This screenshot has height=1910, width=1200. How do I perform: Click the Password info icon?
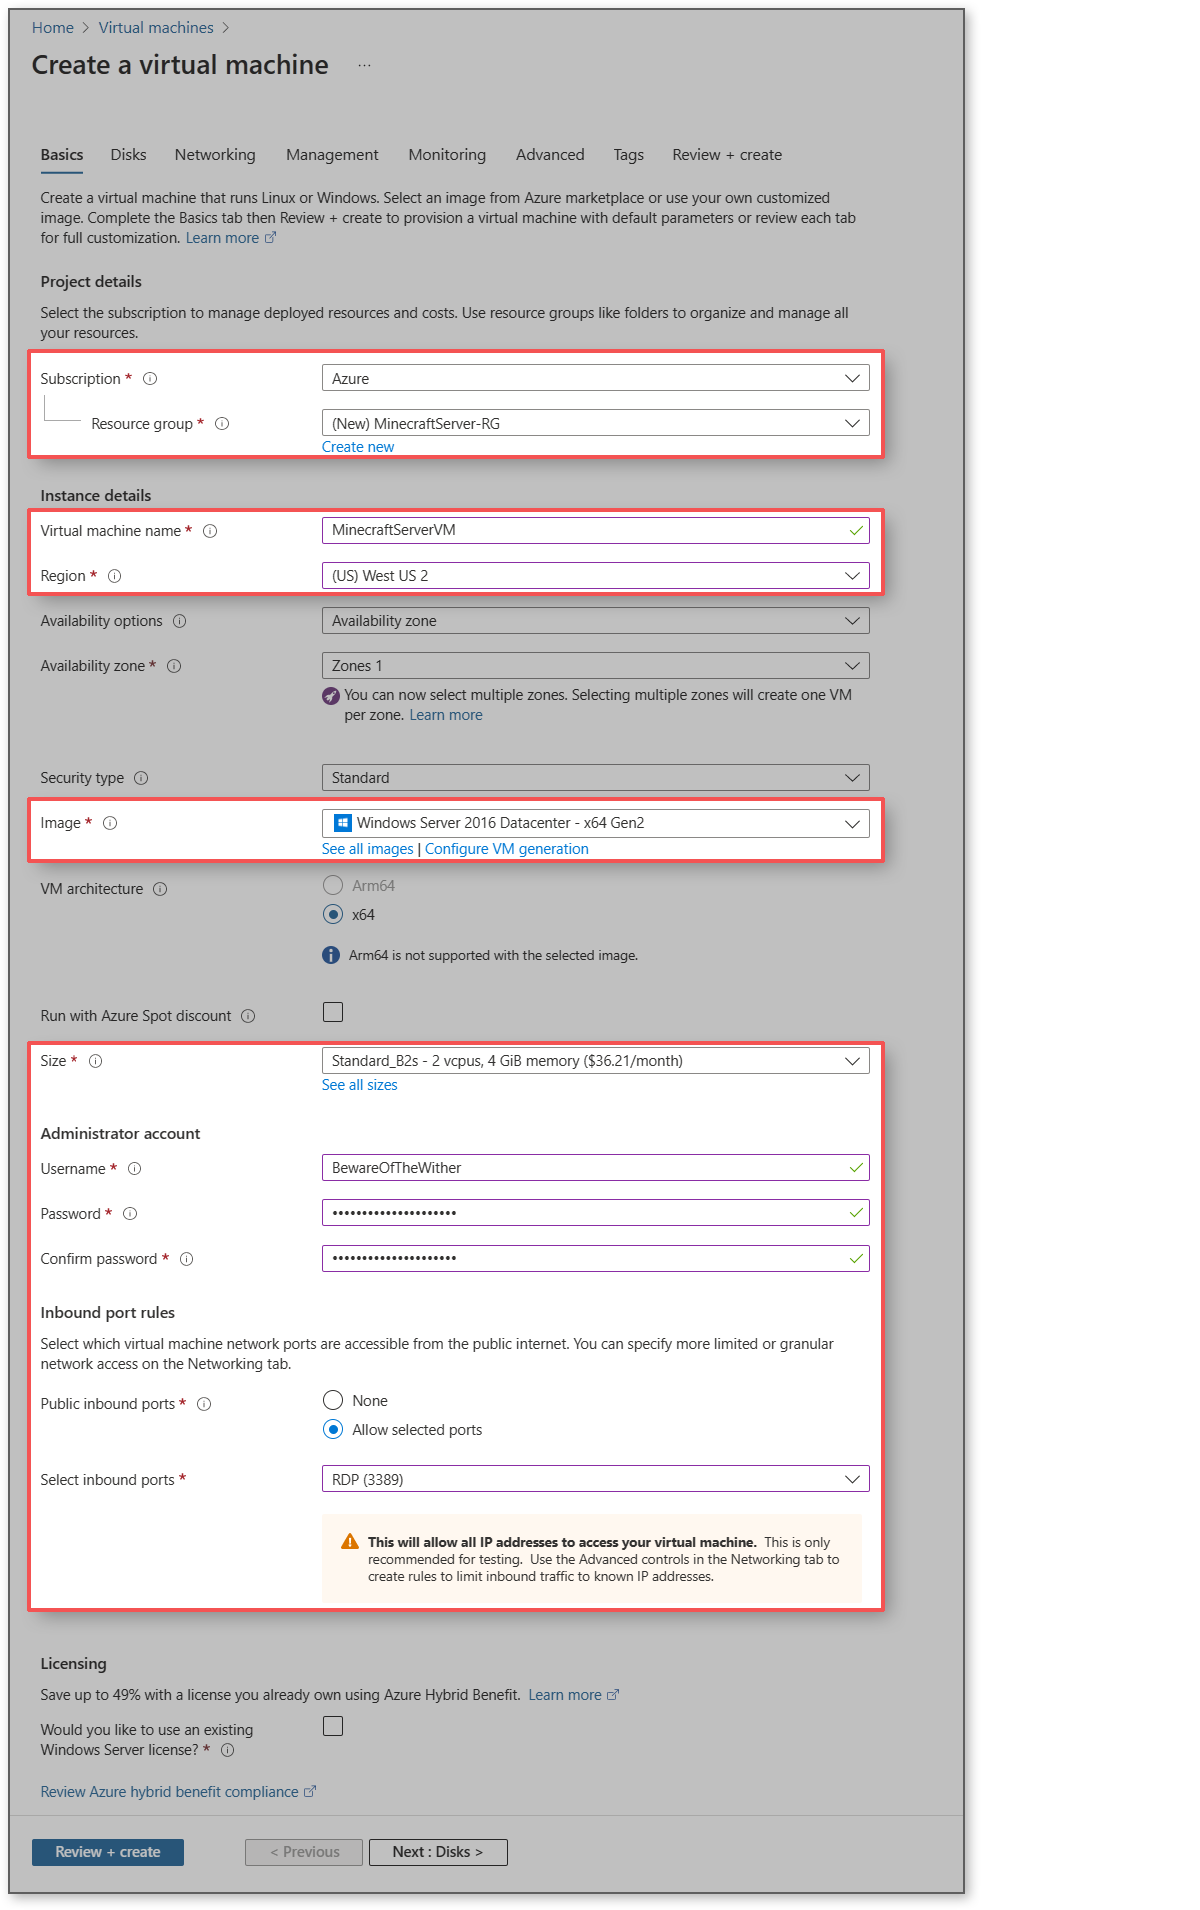(x=130, y=1214)
